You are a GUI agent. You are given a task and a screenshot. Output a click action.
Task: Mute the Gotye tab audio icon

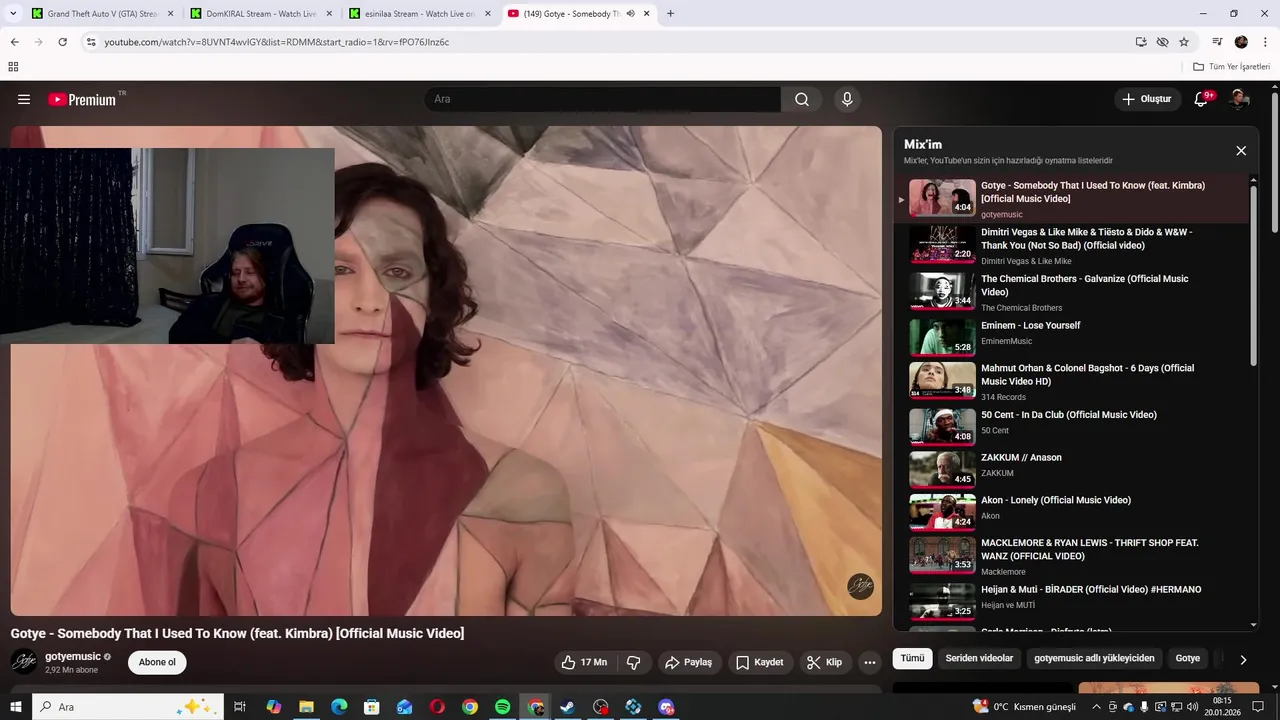[x=630, y=14]
